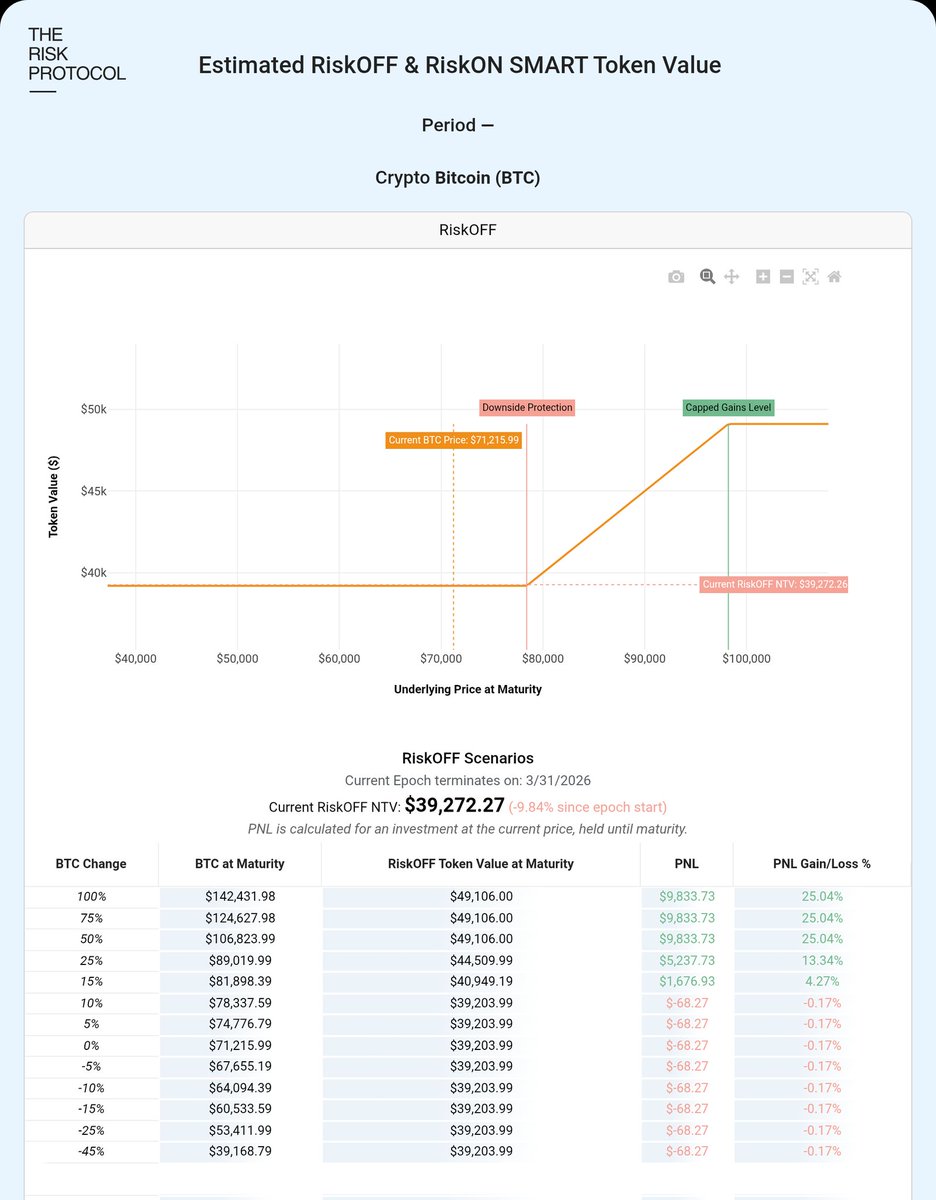Click the Crypto Bitcoin (BTC) heading

click(x=458, y=178)
